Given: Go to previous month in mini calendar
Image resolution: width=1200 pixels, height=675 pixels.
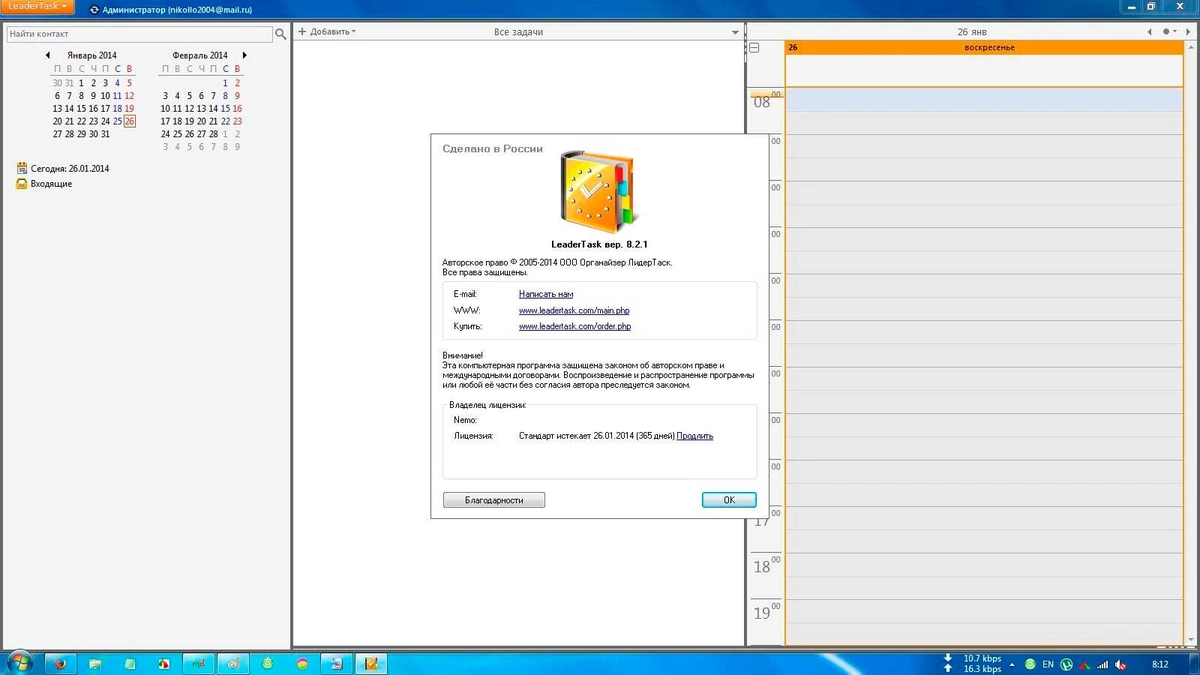Looking at the screenshot, I should [49, 55].
